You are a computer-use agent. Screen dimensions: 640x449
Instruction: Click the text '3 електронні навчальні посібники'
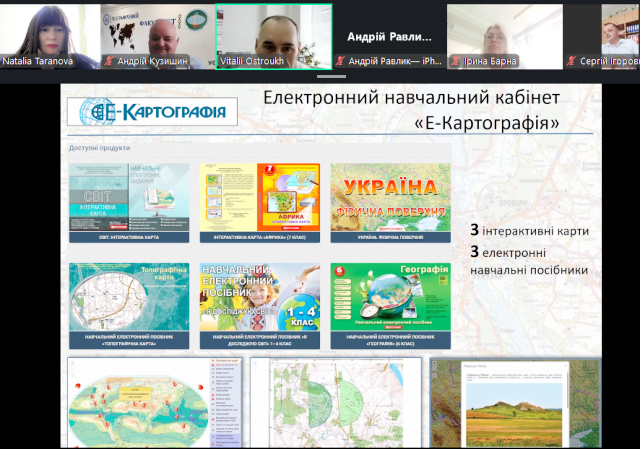529,261
